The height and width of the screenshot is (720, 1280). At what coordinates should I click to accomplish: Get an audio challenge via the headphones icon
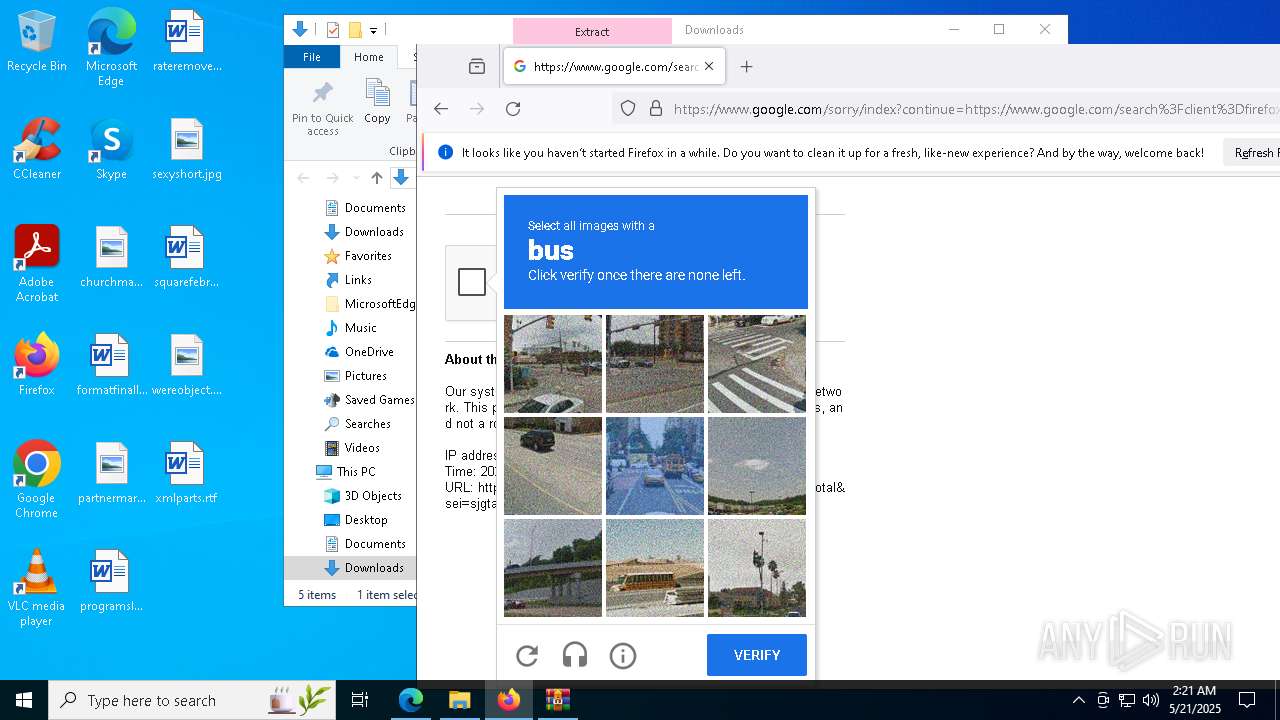click(x=575, y=656)
